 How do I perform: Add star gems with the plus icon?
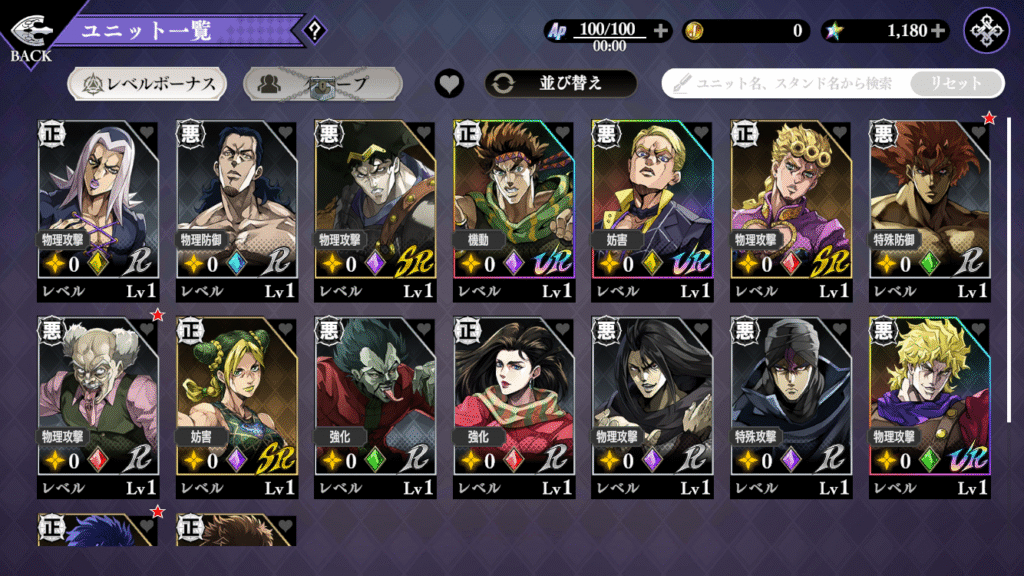938,30
